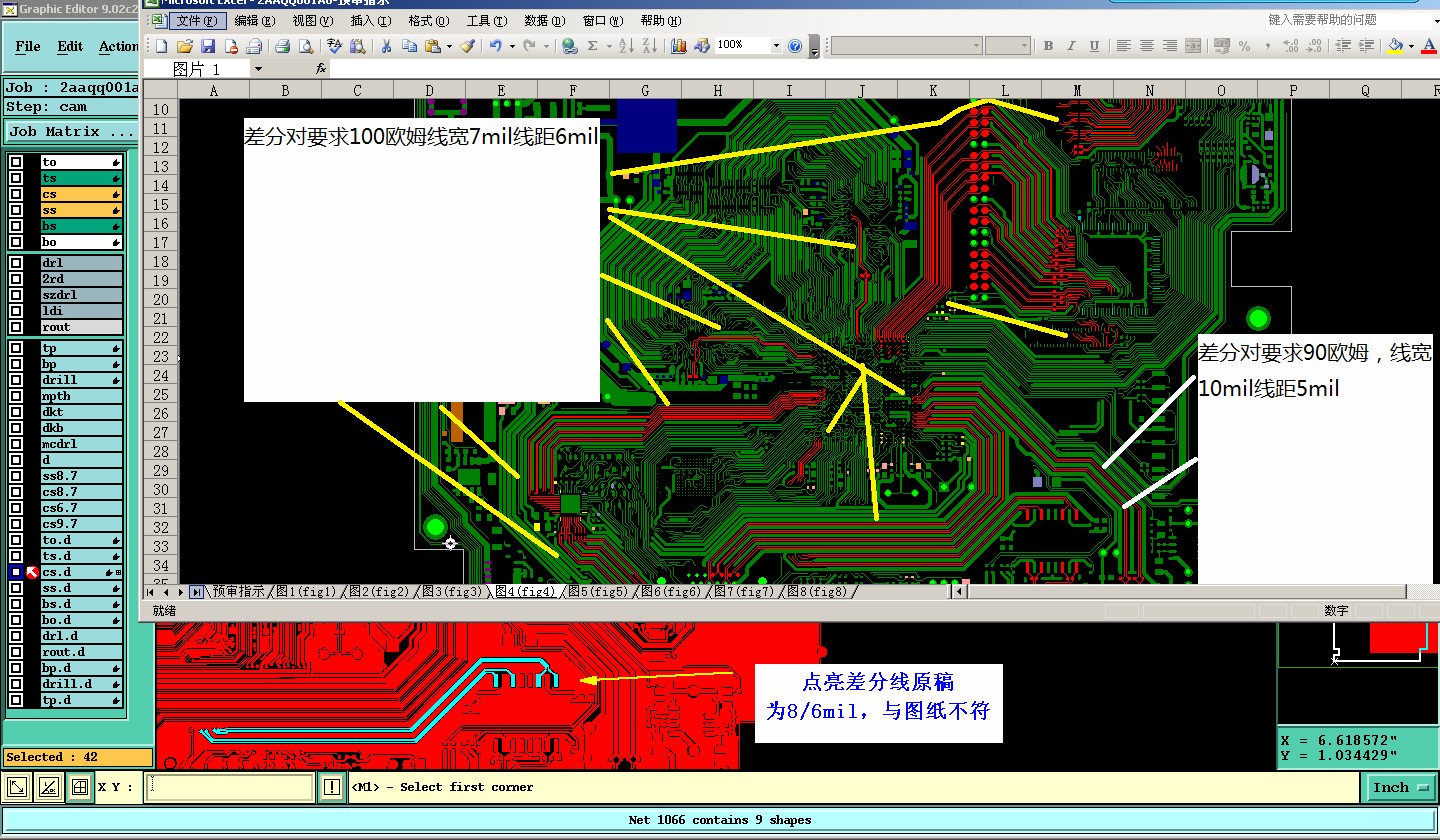The height and width of the screenshot is (840, 1440).
Task: Switch to sheet tab 图5(fig5)
Action: pos(597,592)
